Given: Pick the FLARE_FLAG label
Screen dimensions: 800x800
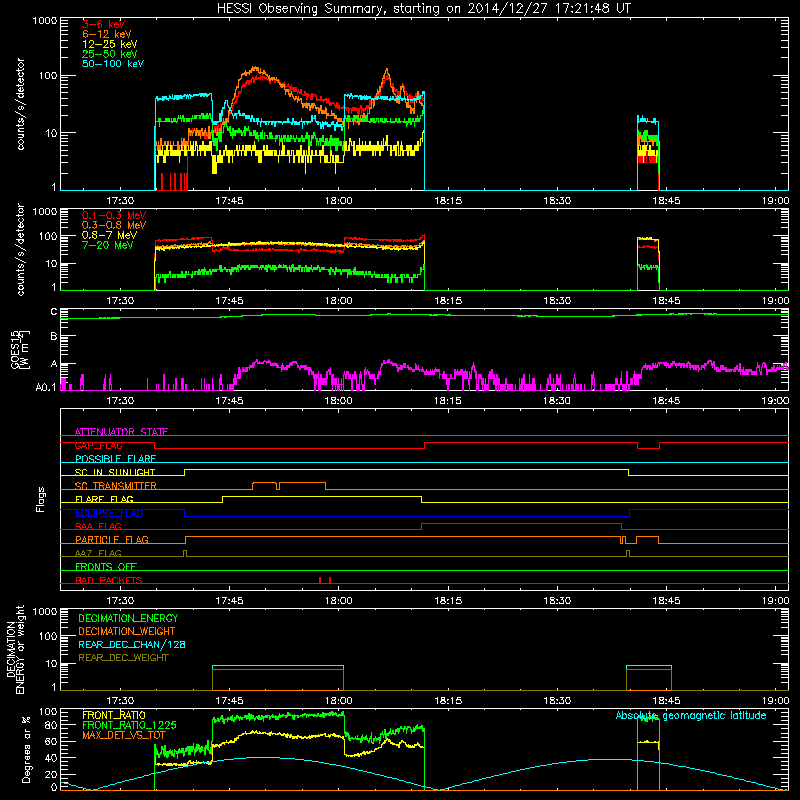Looking at the screenshot, I should click(x=104, y=499).
